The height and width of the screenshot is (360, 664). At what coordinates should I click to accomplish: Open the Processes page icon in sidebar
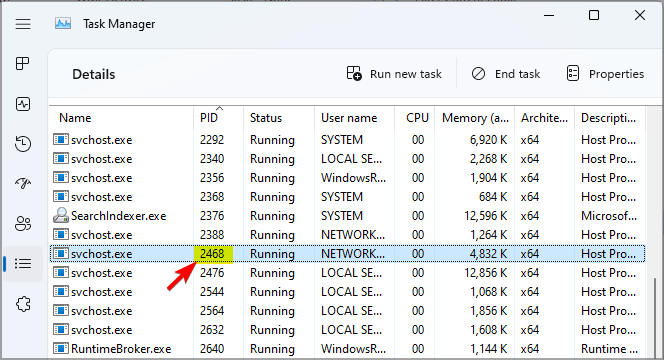(23, 64)
